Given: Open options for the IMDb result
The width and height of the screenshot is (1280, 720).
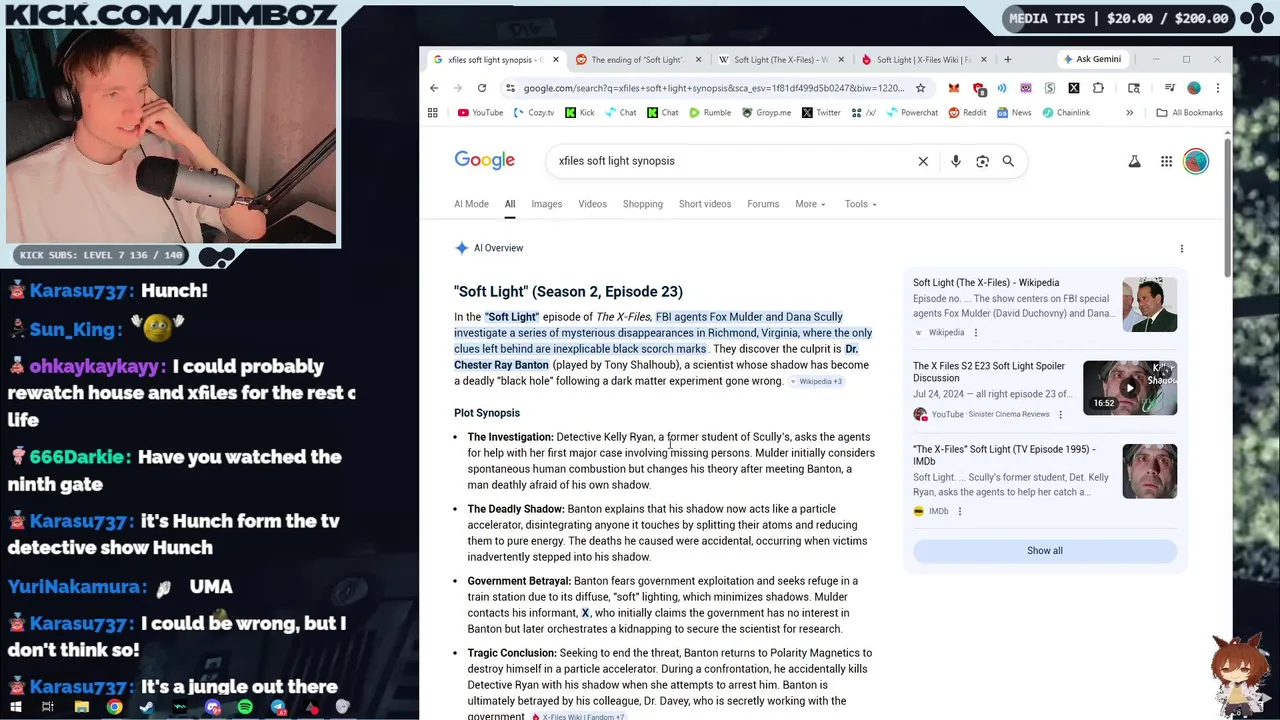Looking at the screenshot, I should click(x=960, y=511).
